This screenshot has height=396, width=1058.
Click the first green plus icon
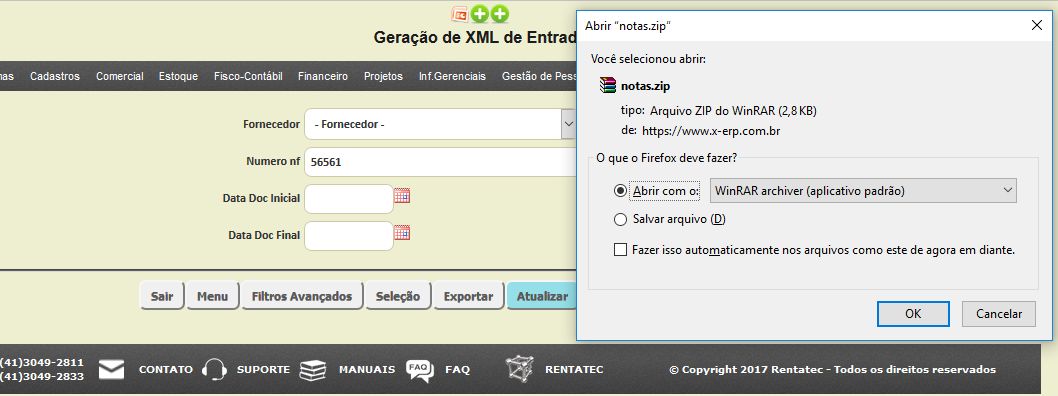pyautogui.click(x=480, y=13)
